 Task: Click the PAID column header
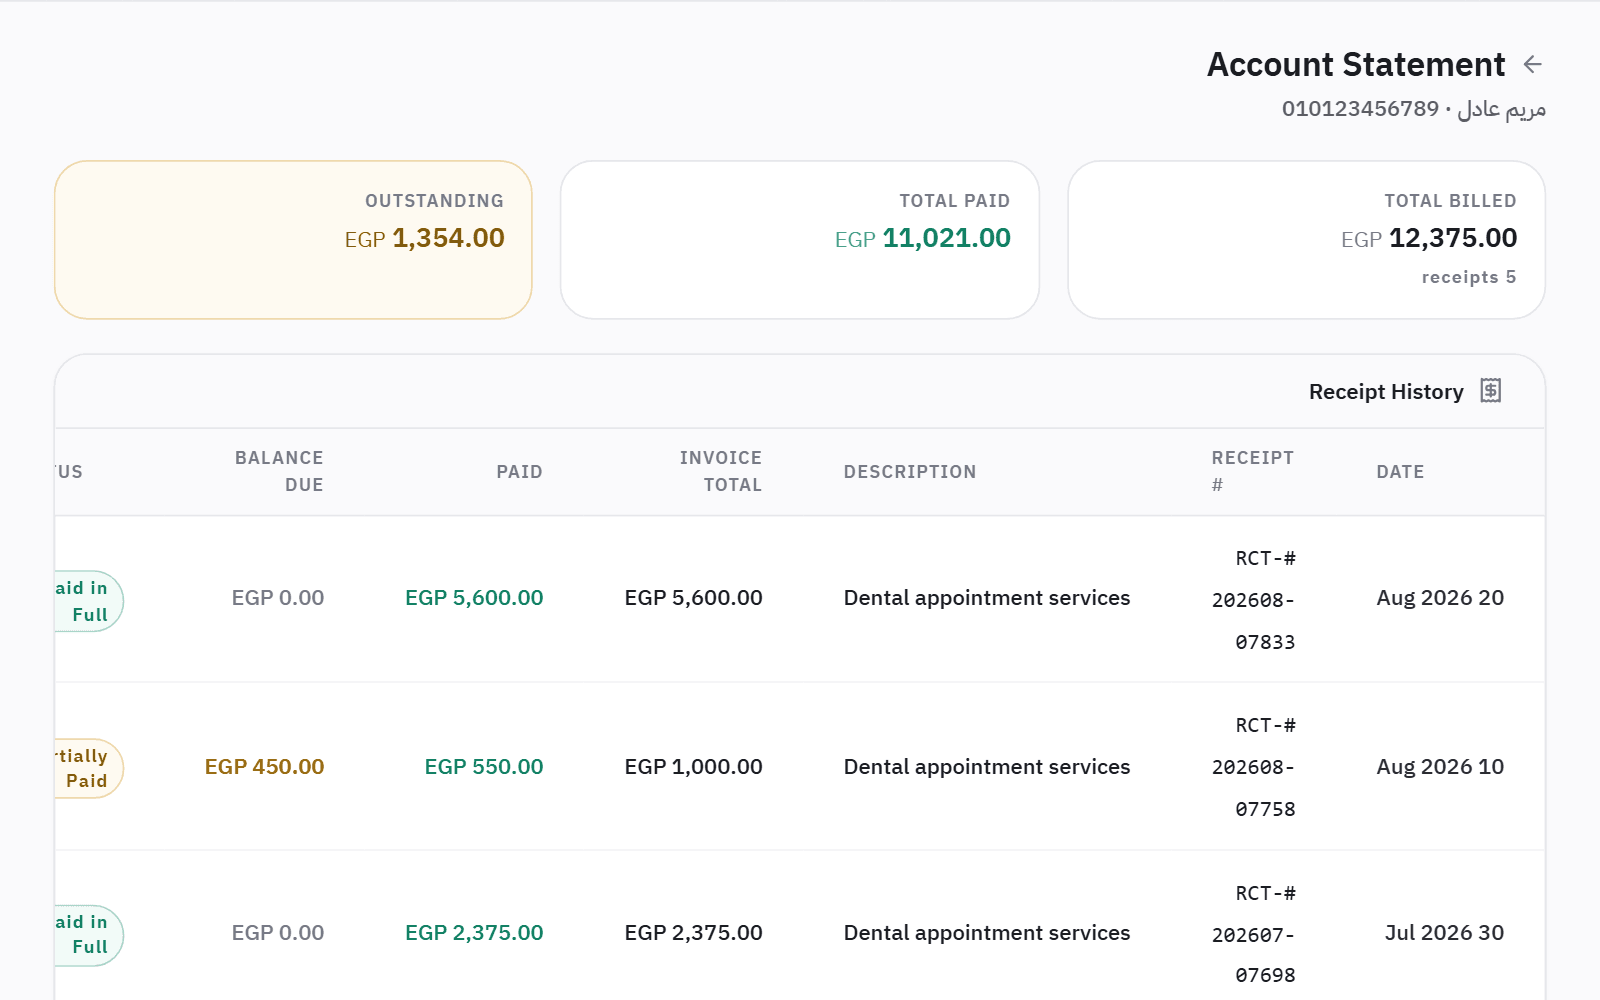[520, 472]
